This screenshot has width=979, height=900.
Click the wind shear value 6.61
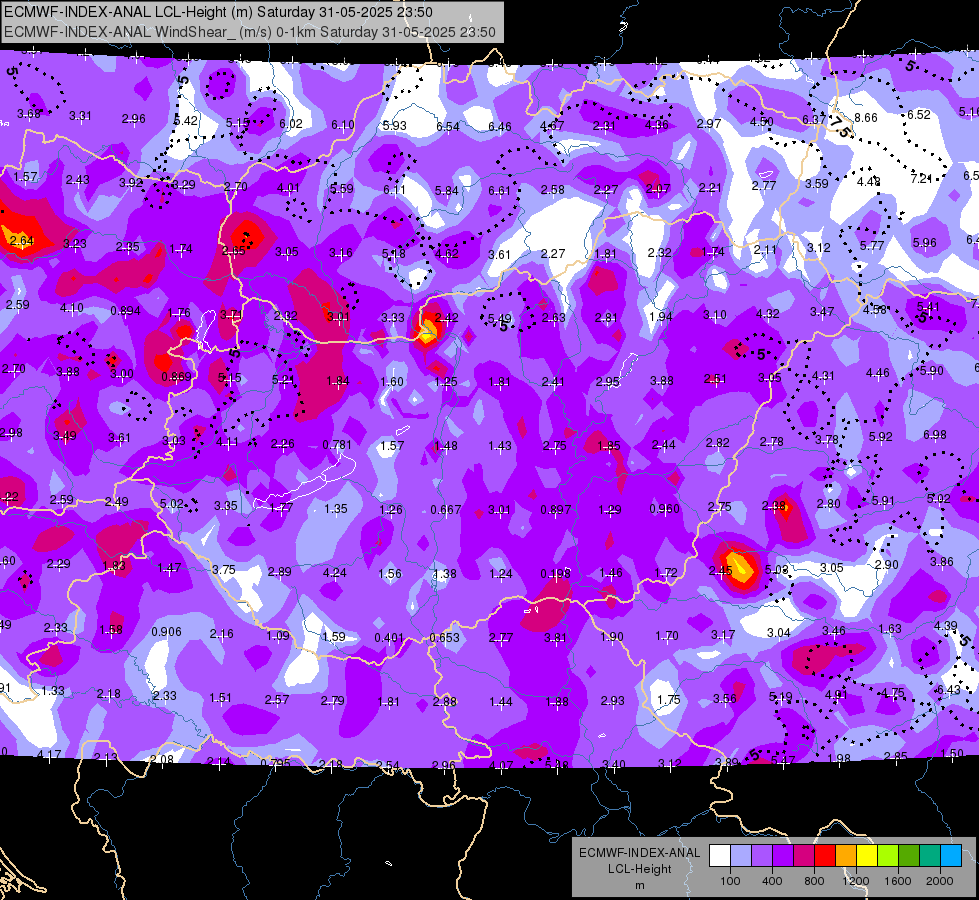(x=499, y=190)
